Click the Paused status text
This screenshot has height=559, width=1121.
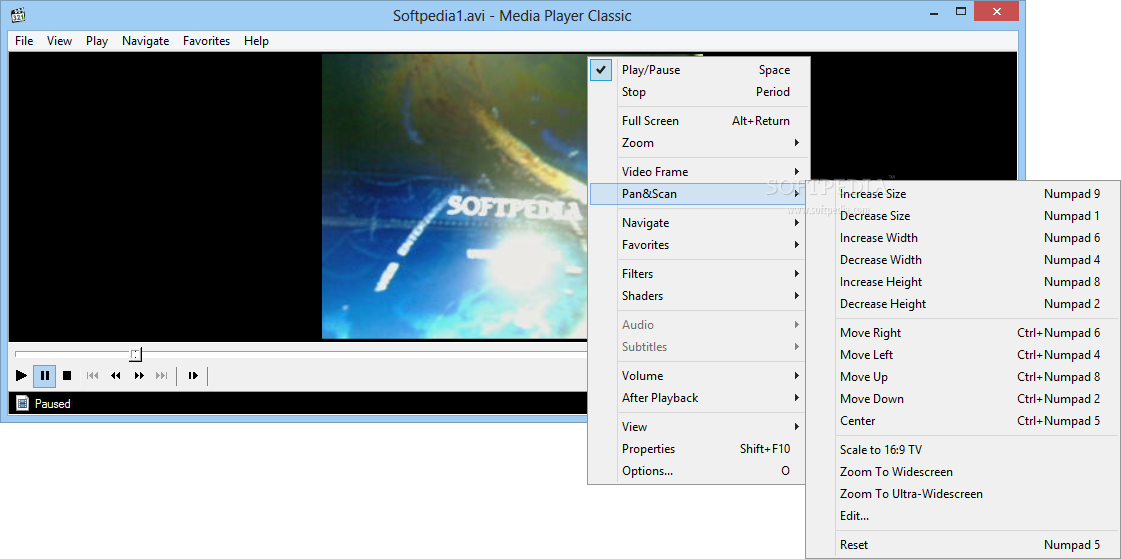(x=53, y=404)
